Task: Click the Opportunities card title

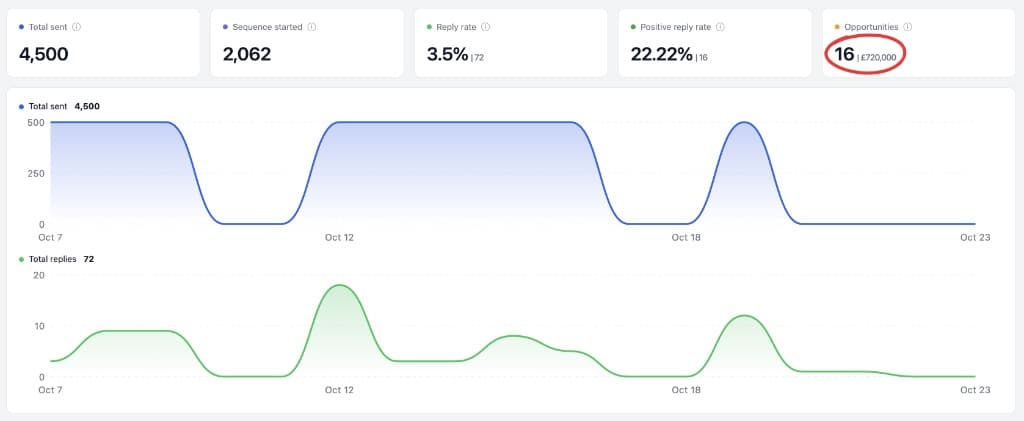Action: tap(871, 27)
